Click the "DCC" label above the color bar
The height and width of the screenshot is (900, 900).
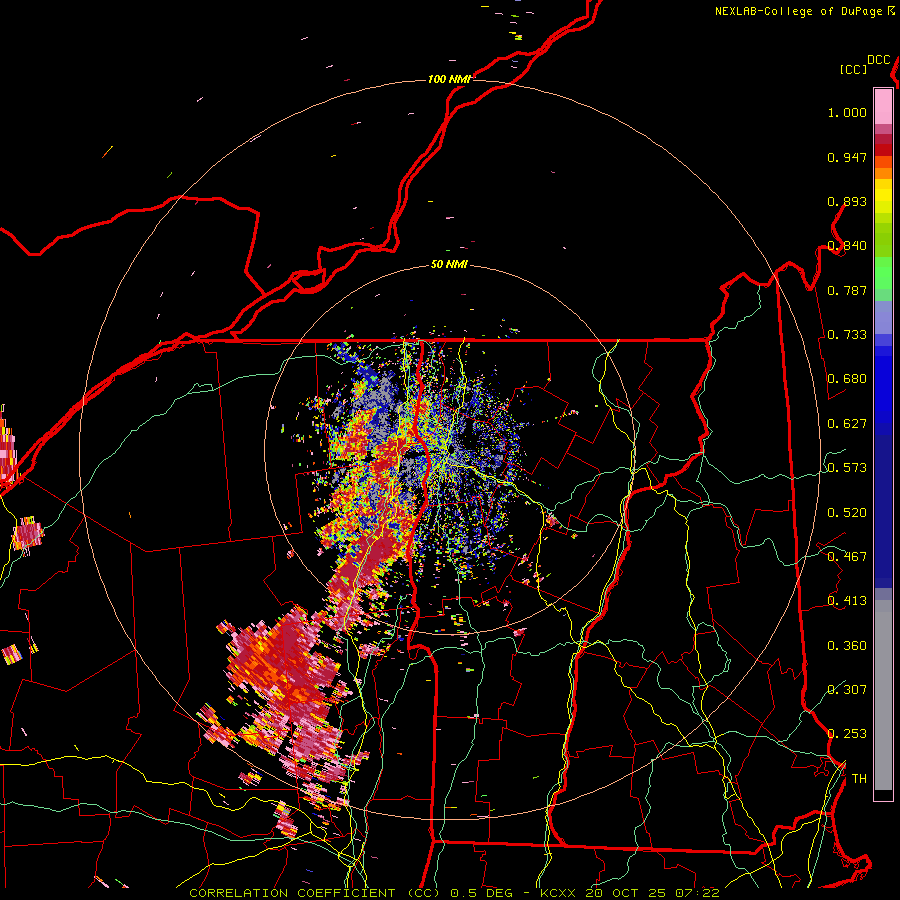879,60
